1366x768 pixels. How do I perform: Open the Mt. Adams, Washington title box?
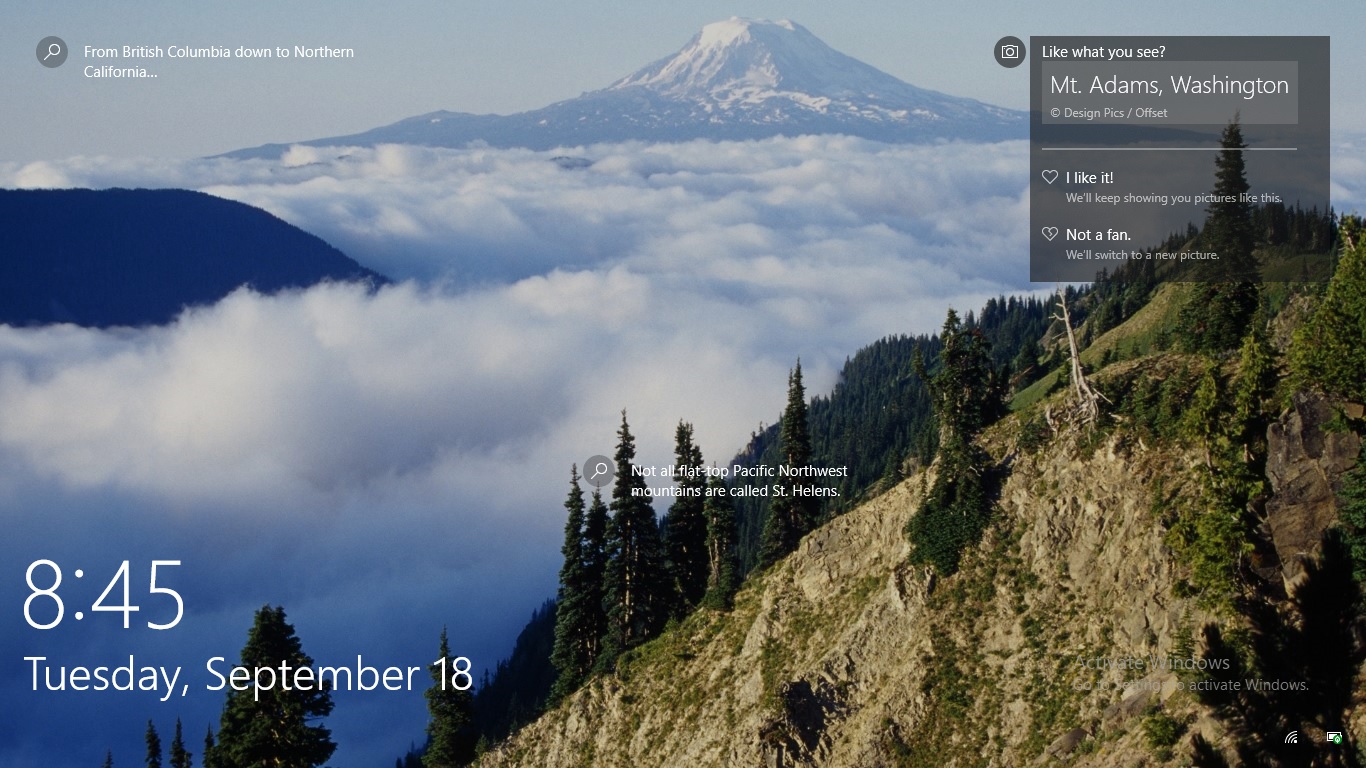[x=1170, y=93]
